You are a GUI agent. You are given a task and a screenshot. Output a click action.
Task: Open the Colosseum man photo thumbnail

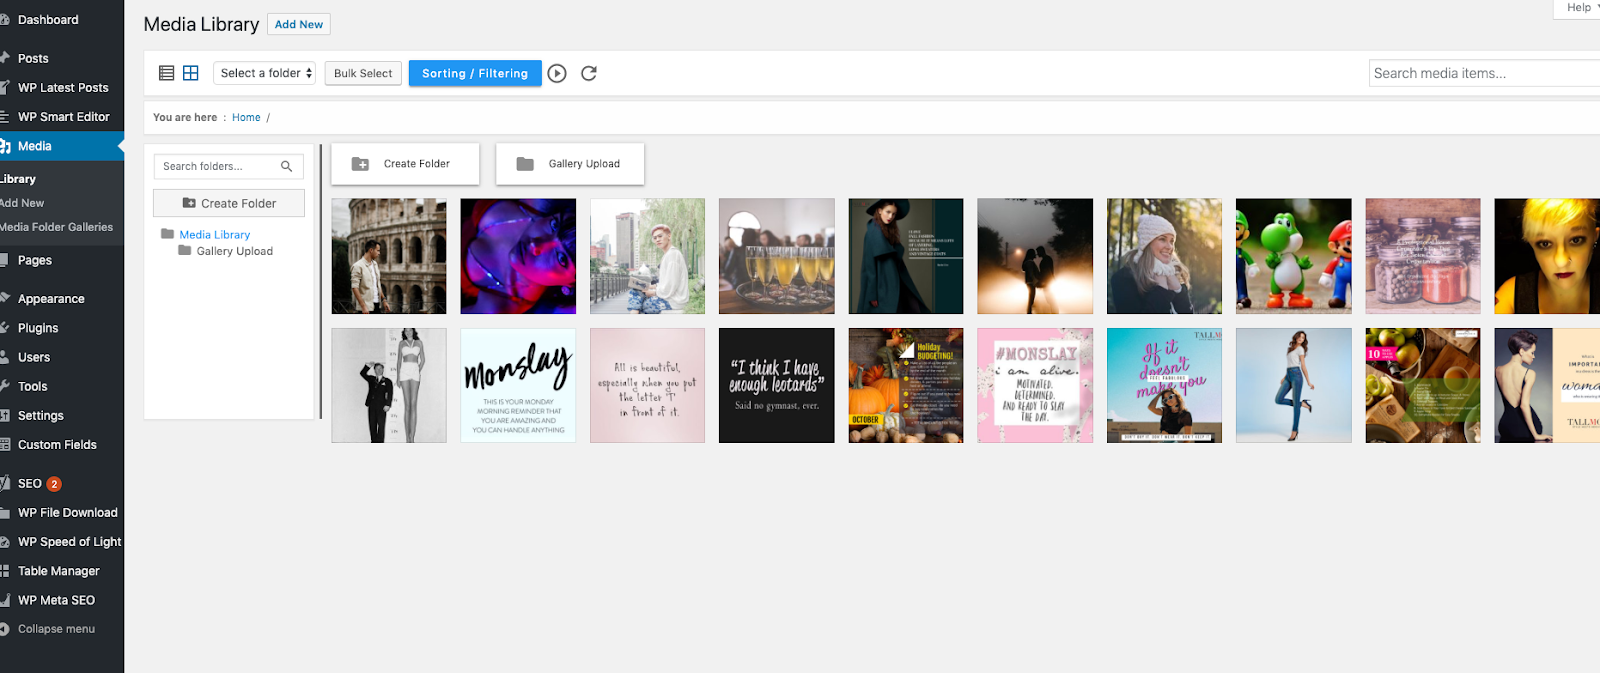tap(389, 256)
